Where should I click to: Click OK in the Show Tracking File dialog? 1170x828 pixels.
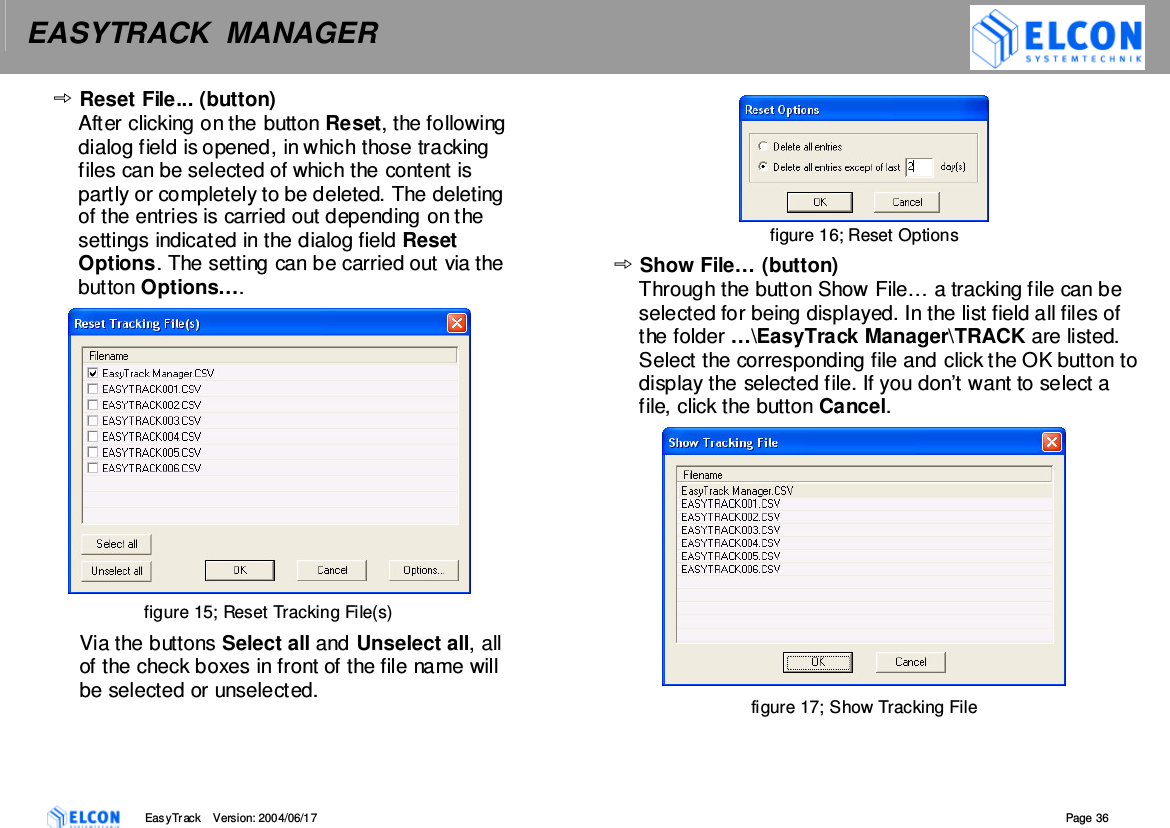(818, 662)
